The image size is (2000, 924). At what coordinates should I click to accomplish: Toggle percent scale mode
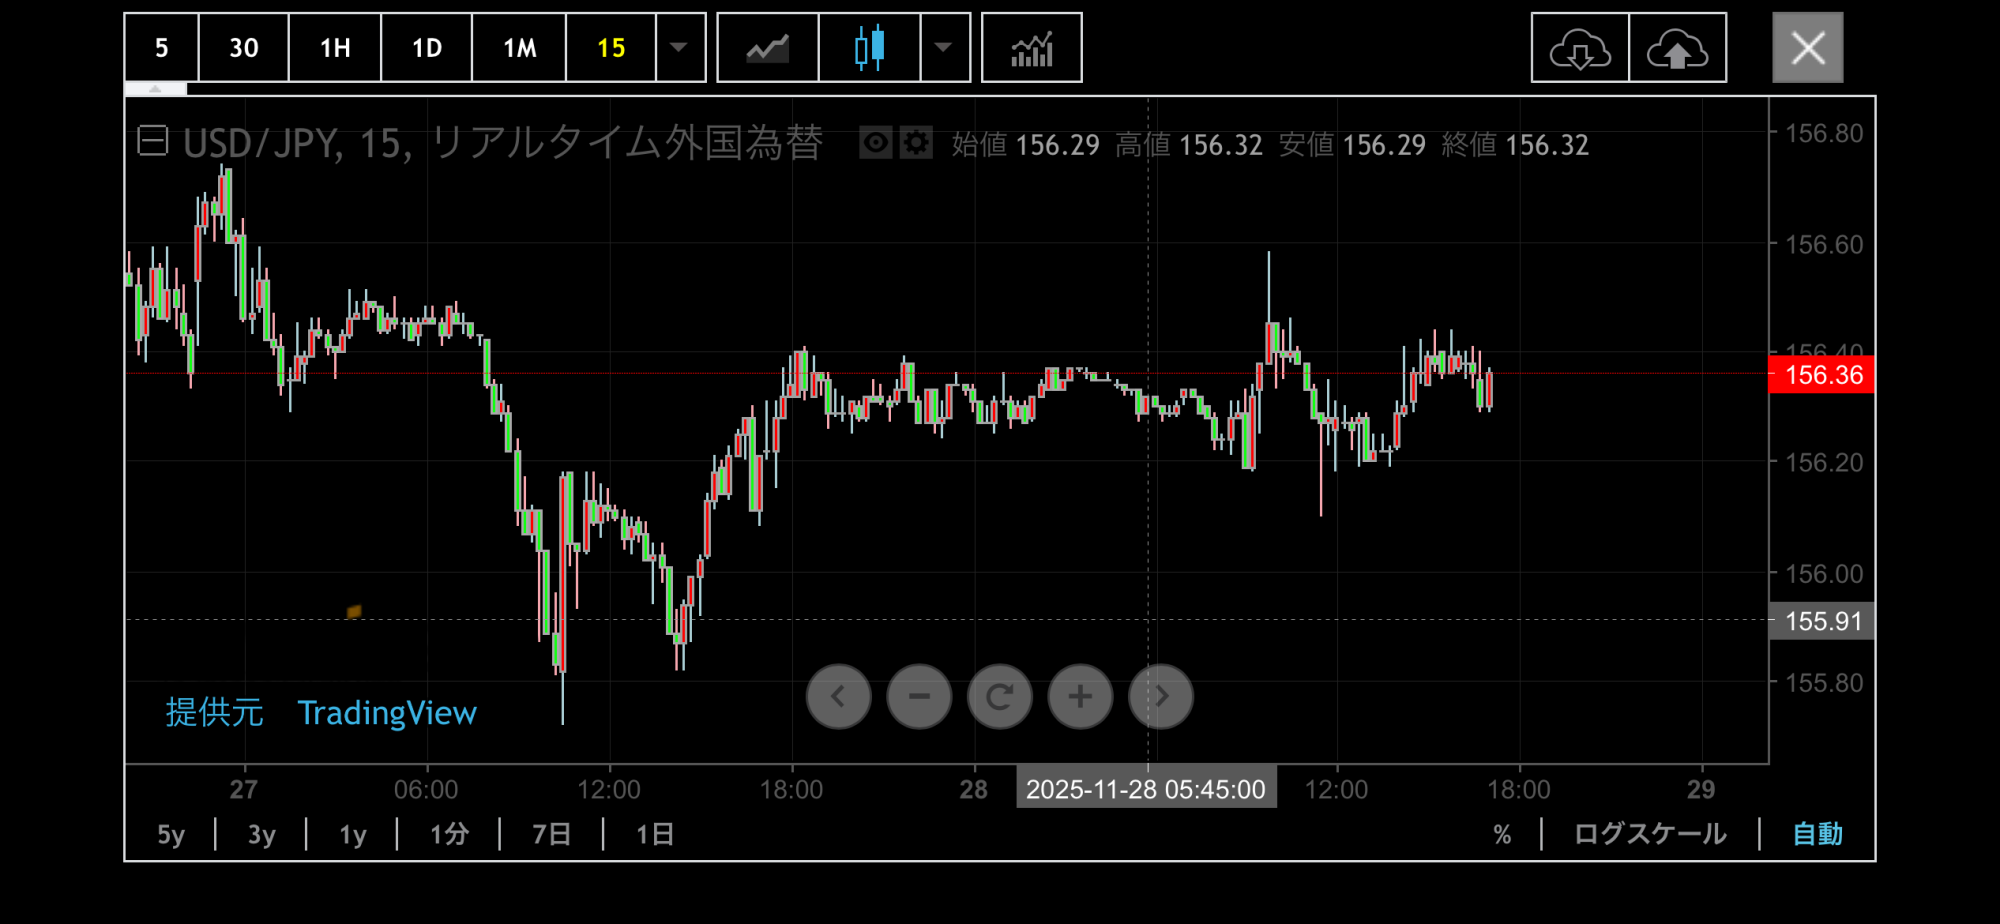click(x=1502, y=834)
